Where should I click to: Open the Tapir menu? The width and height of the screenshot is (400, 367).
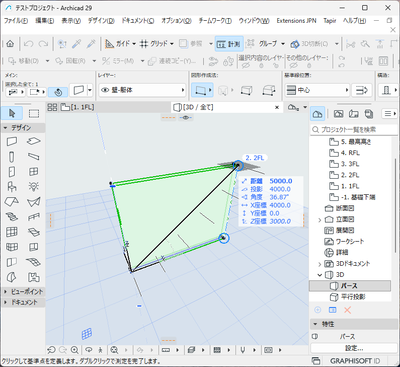click(330, 21)
